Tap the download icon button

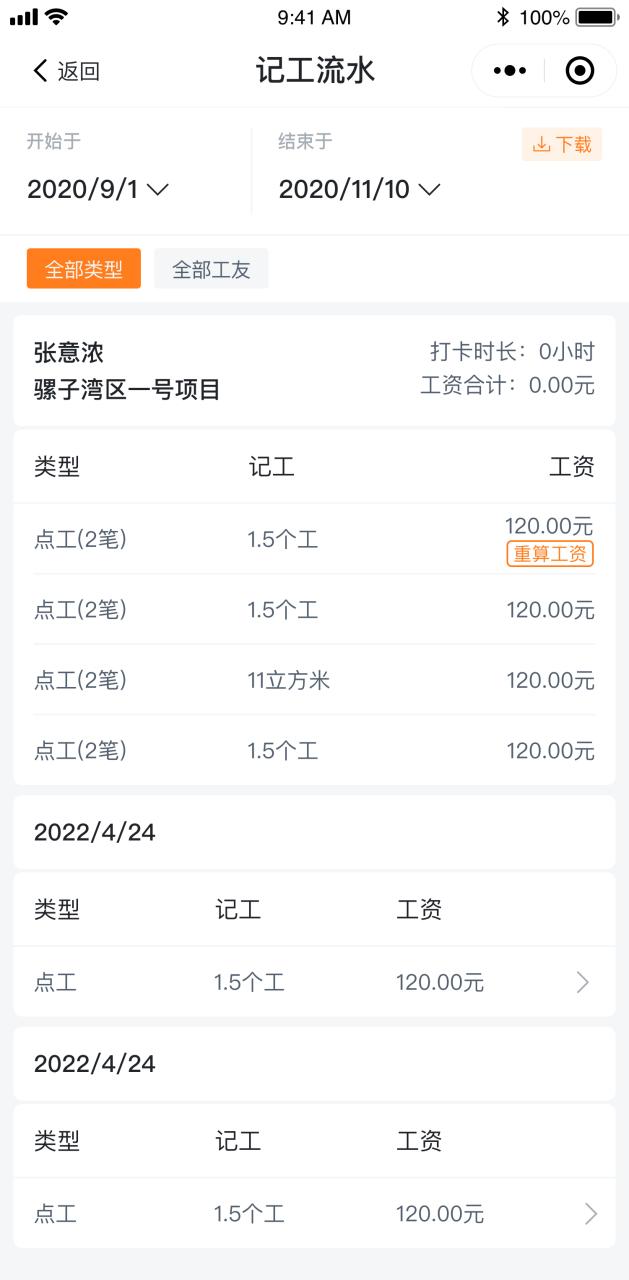[562, 145]
